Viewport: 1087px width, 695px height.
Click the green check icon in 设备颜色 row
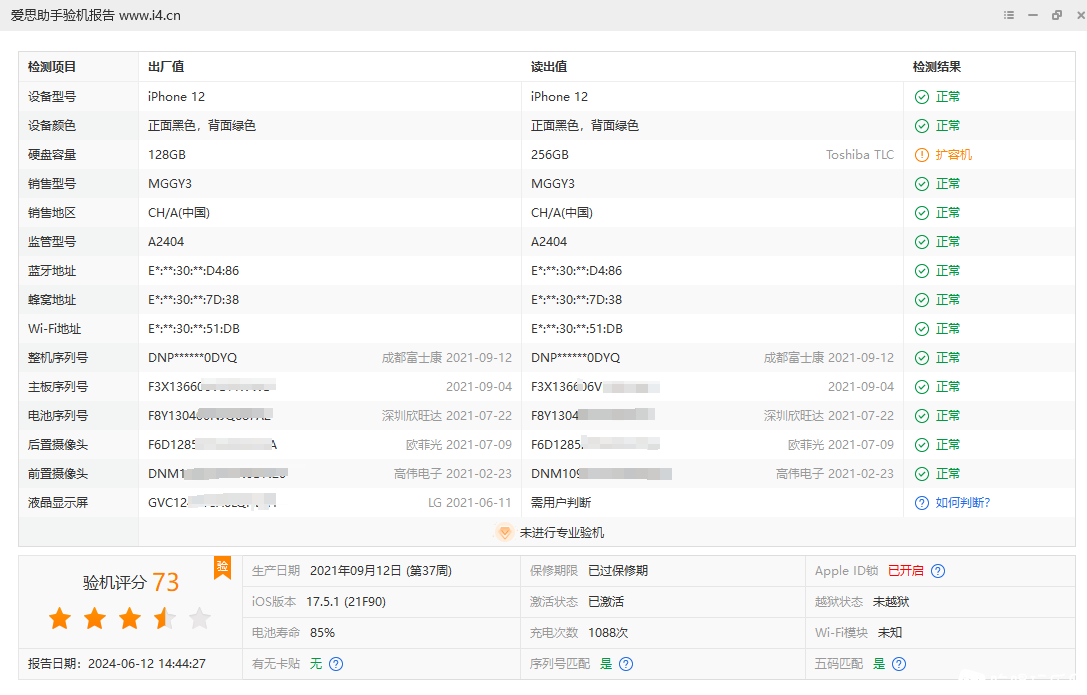click(922, 126)
